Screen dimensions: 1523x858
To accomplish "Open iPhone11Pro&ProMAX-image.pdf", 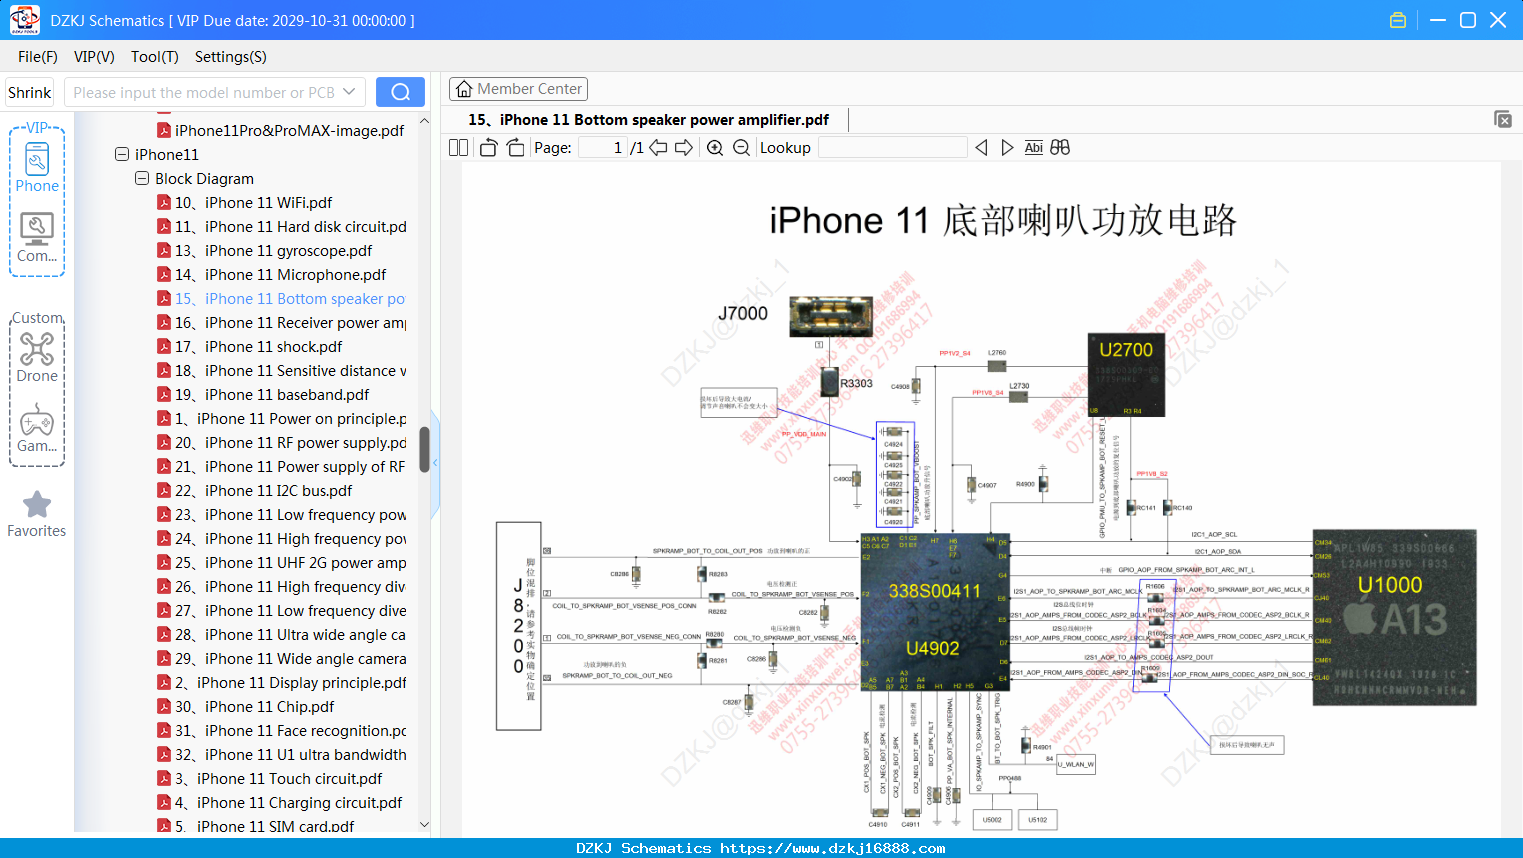I will coord(280,130).
